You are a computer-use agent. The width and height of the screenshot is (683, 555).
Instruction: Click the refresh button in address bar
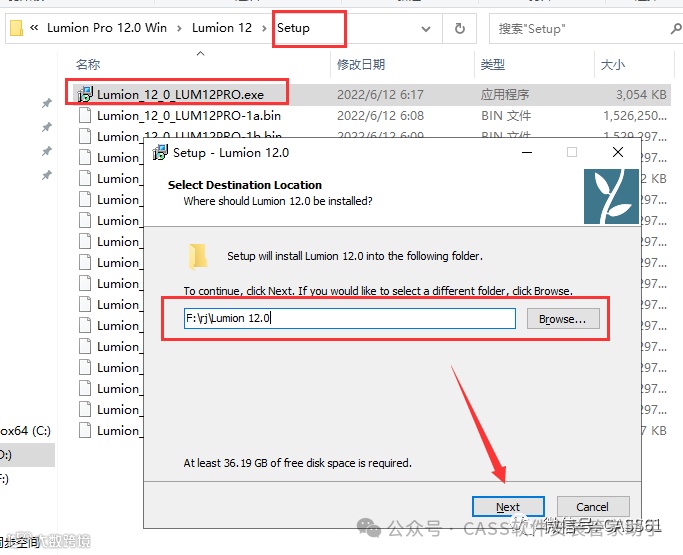460,29
